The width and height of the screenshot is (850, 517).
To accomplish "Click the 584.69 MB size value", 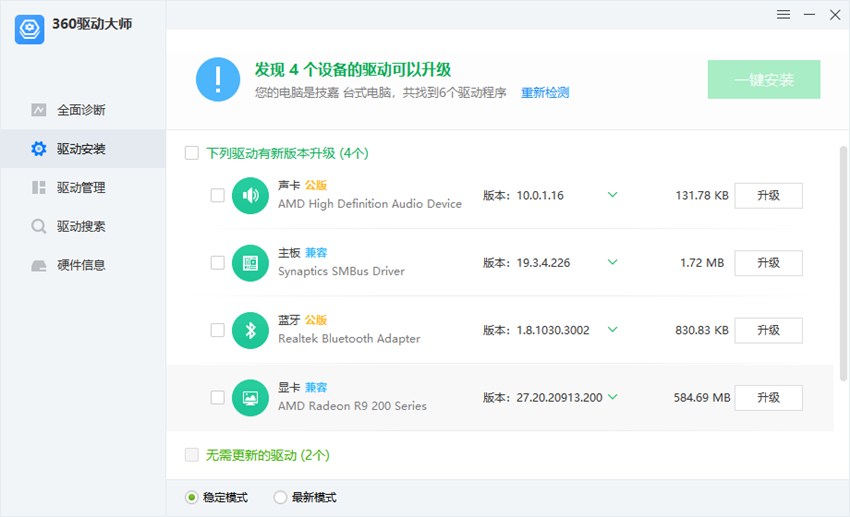I will (x=702, y=398).
